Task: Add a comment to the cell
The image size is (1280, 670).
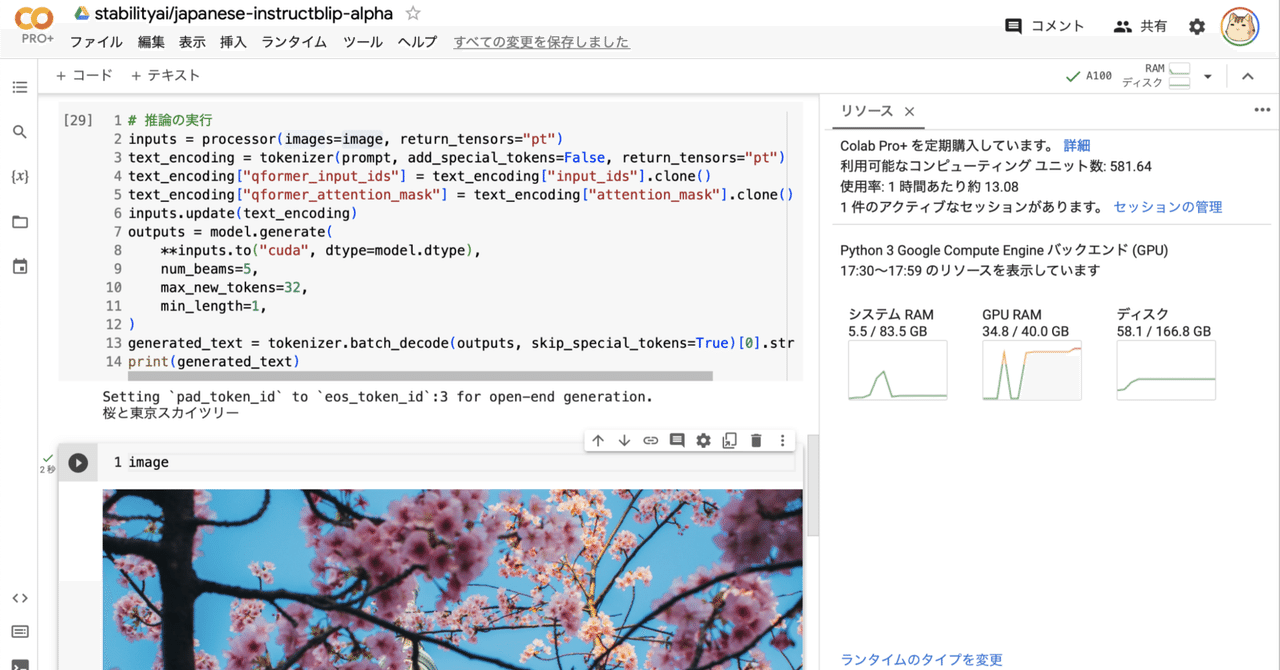Action: tap(677, 440)
